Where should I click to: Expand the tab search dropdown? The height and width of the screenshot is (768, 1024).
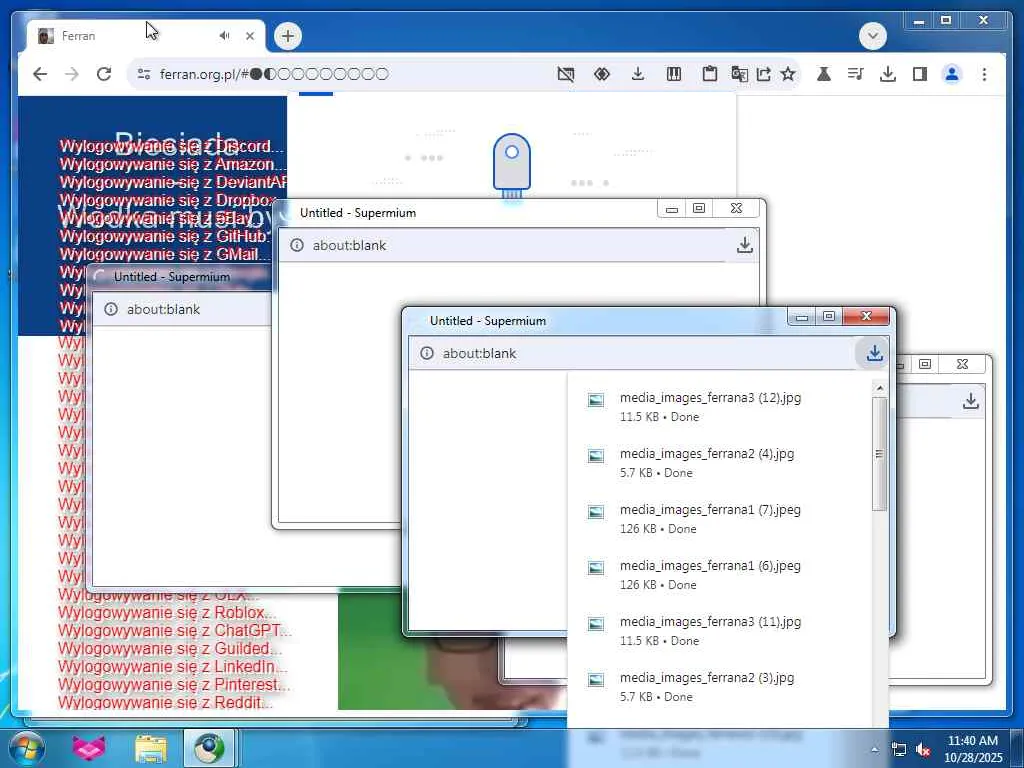[873, 36]
